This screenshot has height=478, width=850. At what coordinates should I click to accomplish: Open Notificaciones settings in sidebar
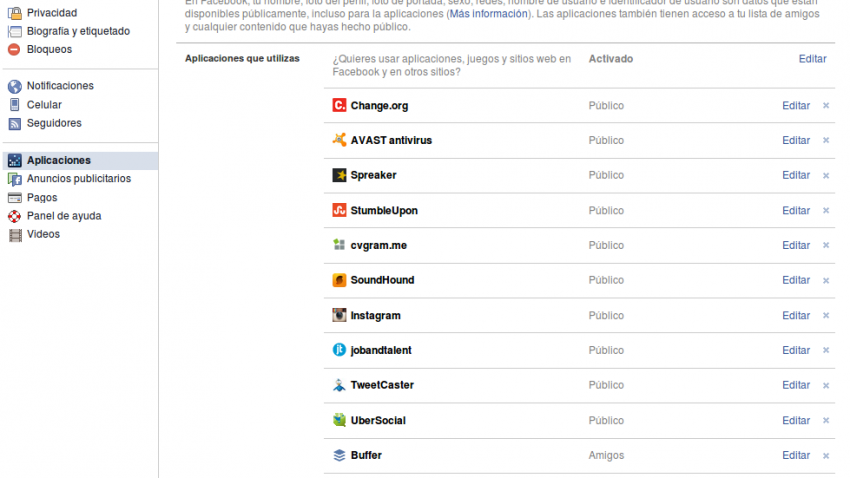click(60, 86)
